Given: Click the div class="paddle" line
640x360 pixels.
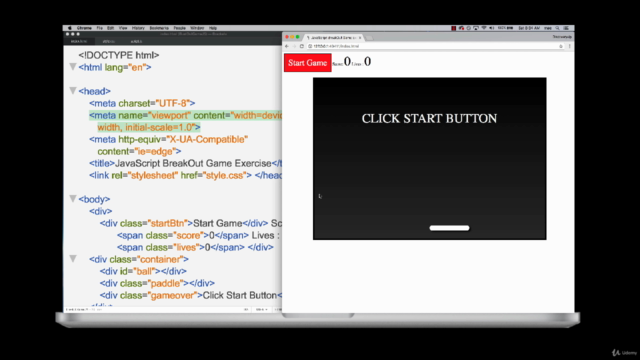Looking at the screenshot, I should 157,283.
